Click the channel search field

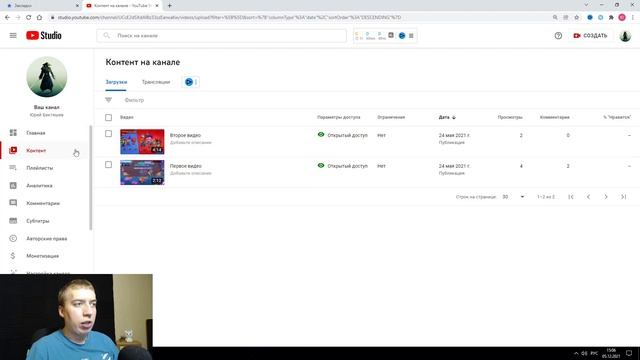[222, 36]
